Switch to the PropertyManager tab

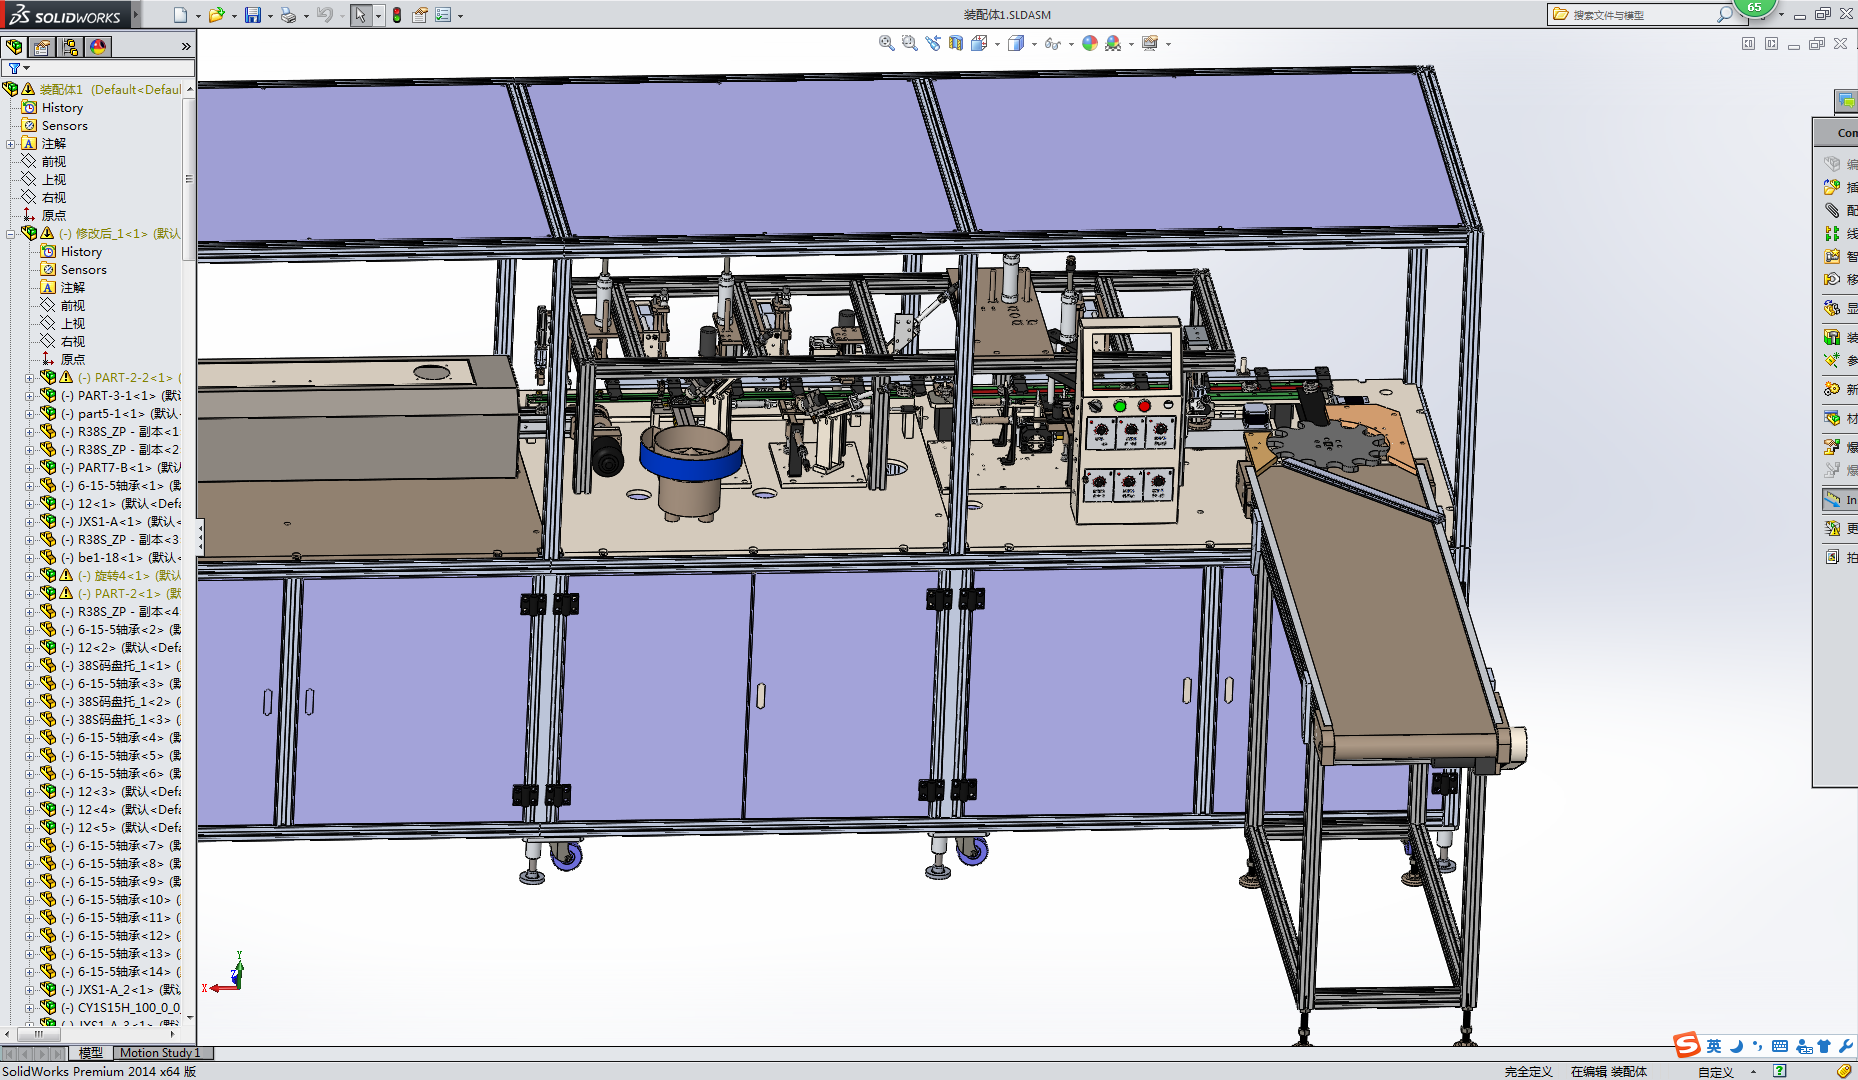tap(42, 47)
